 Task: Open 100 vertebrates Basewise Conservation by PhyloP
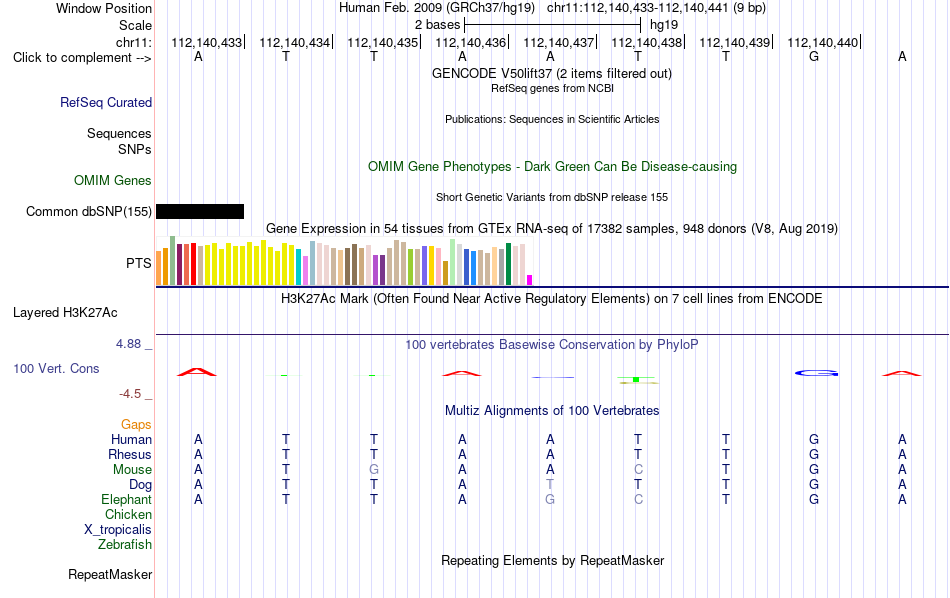point(551,345)
